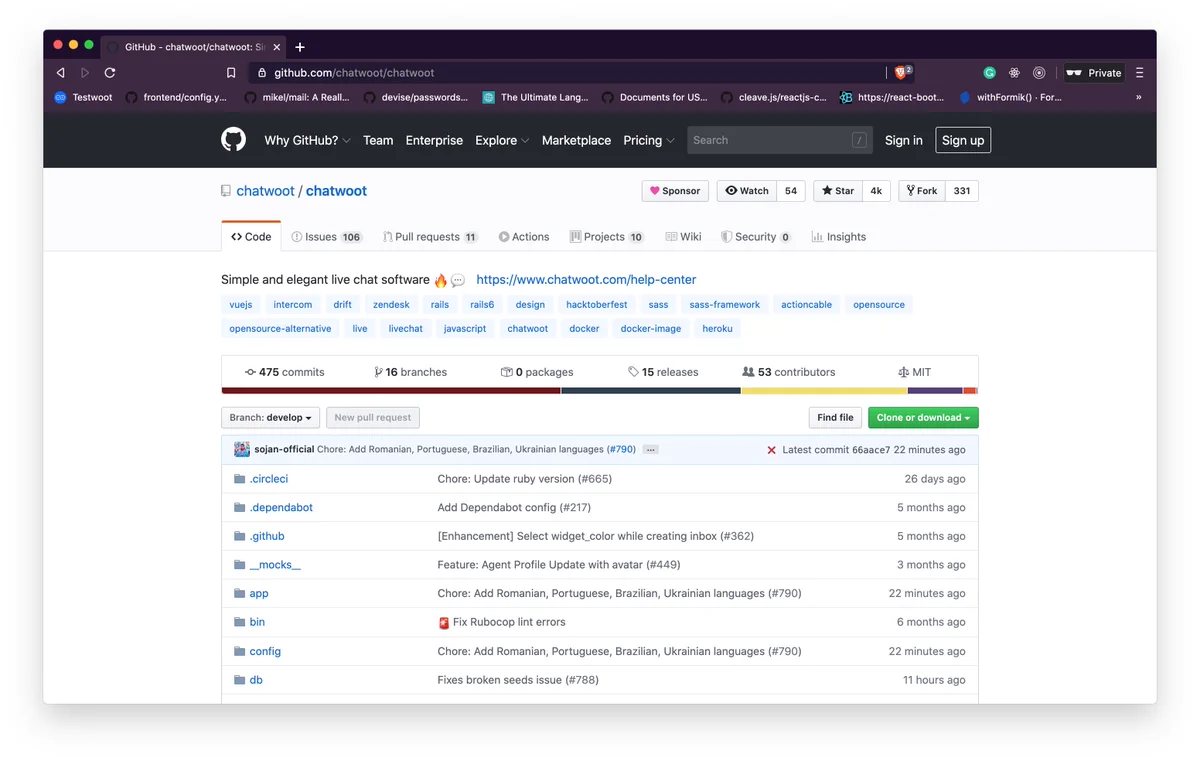Switch to the Insights tab
Viewport: 1200px width, 761px height.
[x=839, y=237]
